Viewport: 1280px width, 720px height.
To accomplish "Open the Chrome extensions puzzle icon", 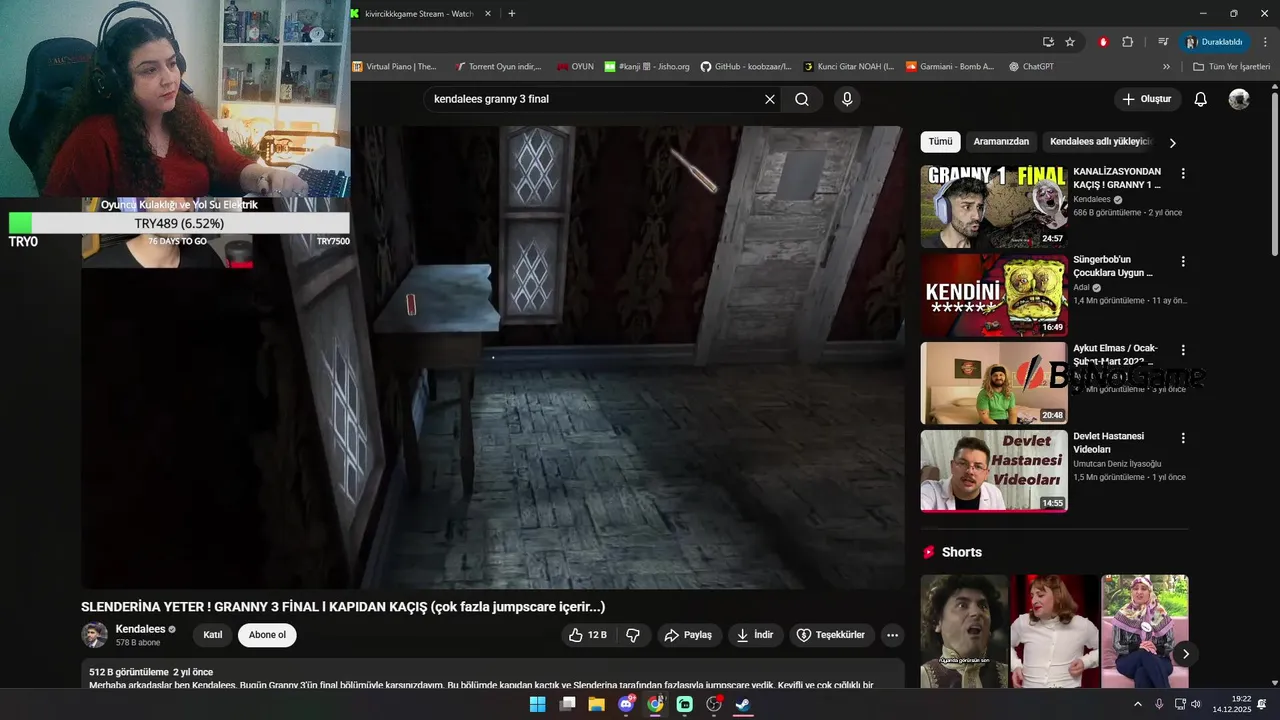I will (x=1128, y=42).
